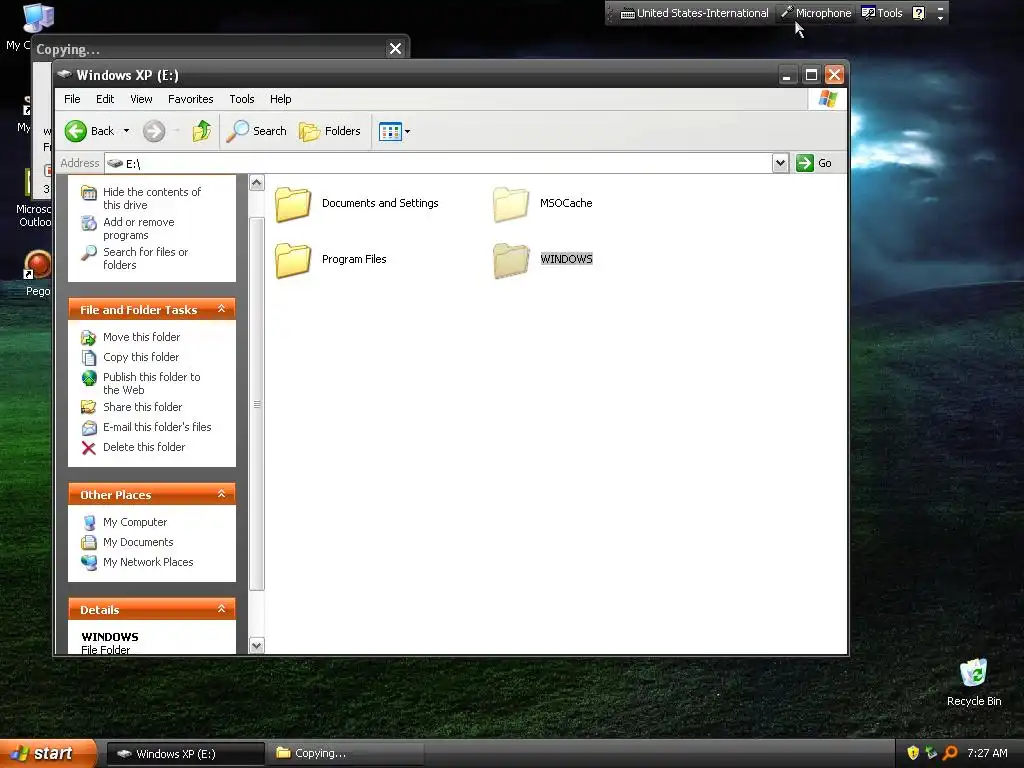Image resolution: width=1024 pixels, height=768 pixels.
Task: Click the Forward arrow icon
Action: click(x=154, y=131)
